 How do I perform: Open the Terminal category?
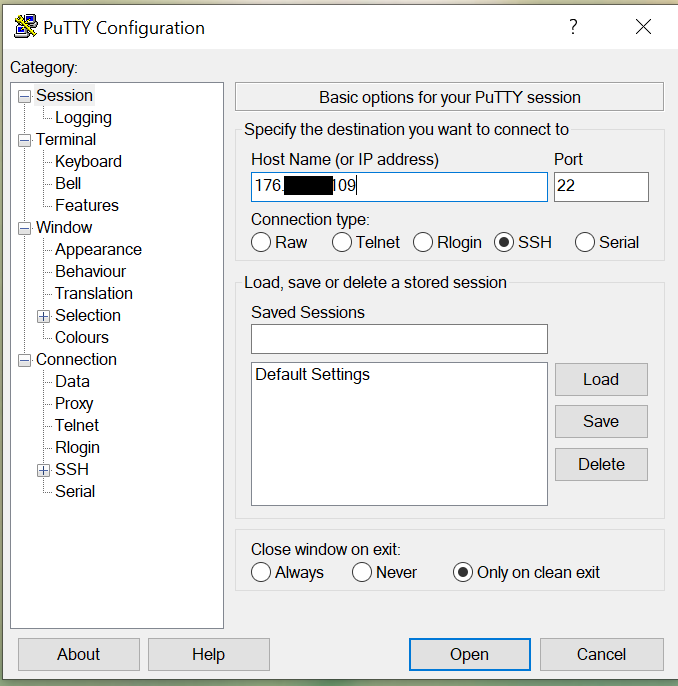[x=66, y=140]
